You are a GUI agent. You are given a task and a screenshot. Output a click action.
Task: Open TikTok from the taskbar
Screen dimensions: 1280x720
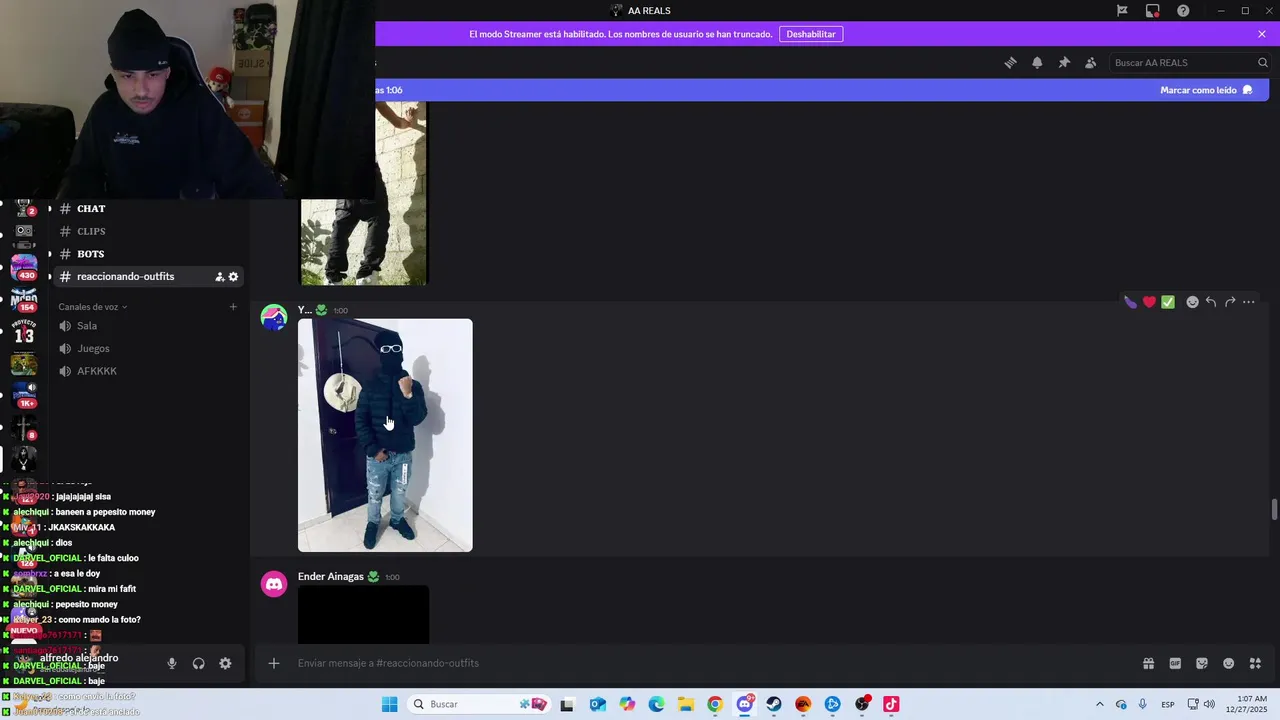tap(891, 704)
